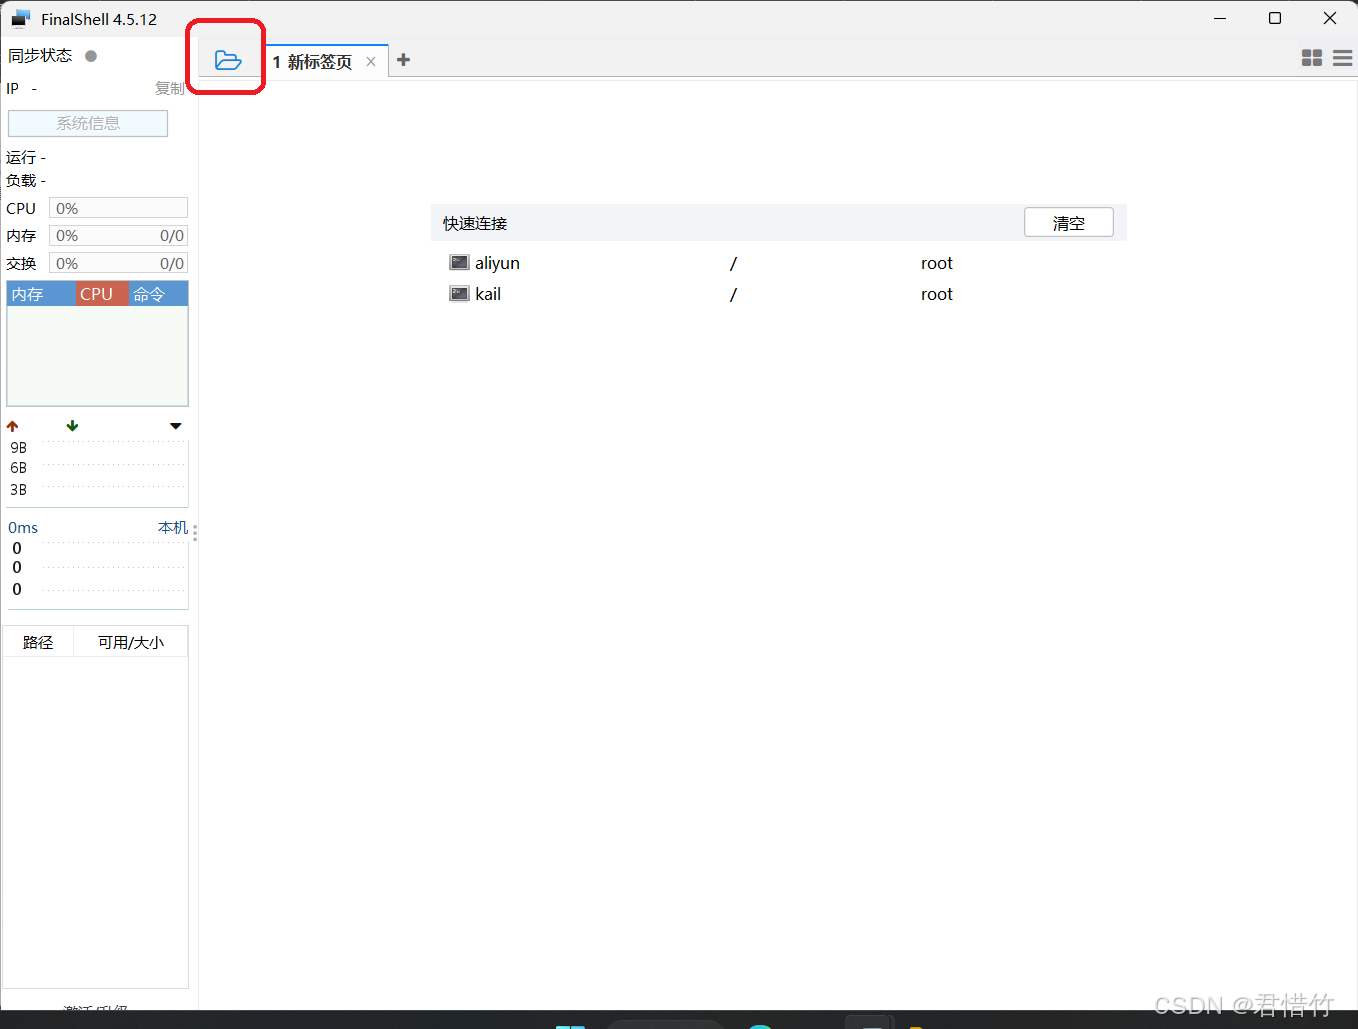Close the 新标签页 tab
The height and width of the screenshot is (1029, 1358).
pos(371,62)
